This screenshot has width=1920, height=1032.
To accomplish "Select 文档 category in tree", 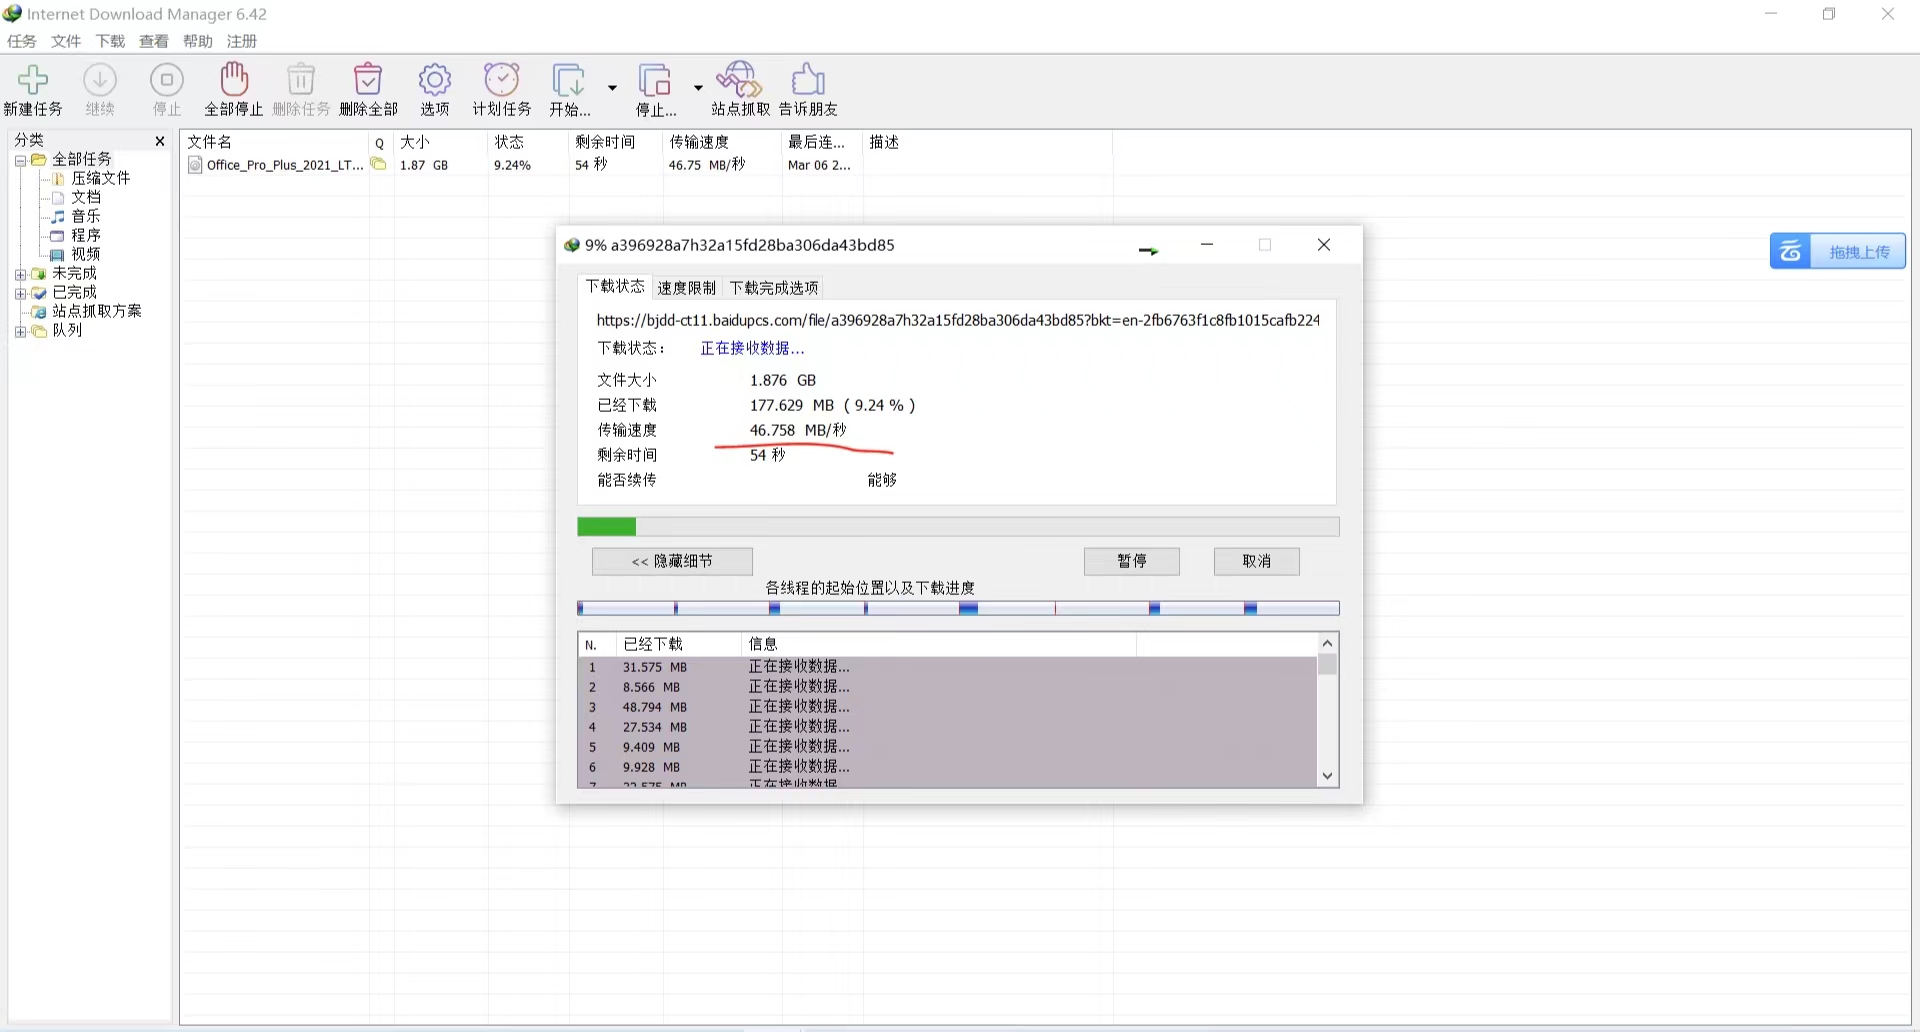I will pos(86,197).
